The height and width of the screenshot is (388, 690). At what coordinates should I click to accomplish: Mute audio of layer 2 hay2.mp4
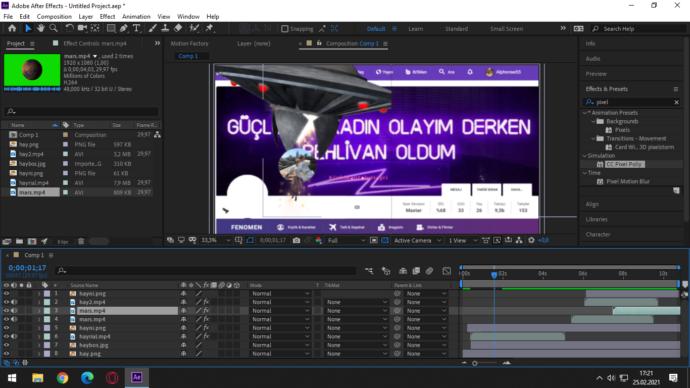pos(14,302)
